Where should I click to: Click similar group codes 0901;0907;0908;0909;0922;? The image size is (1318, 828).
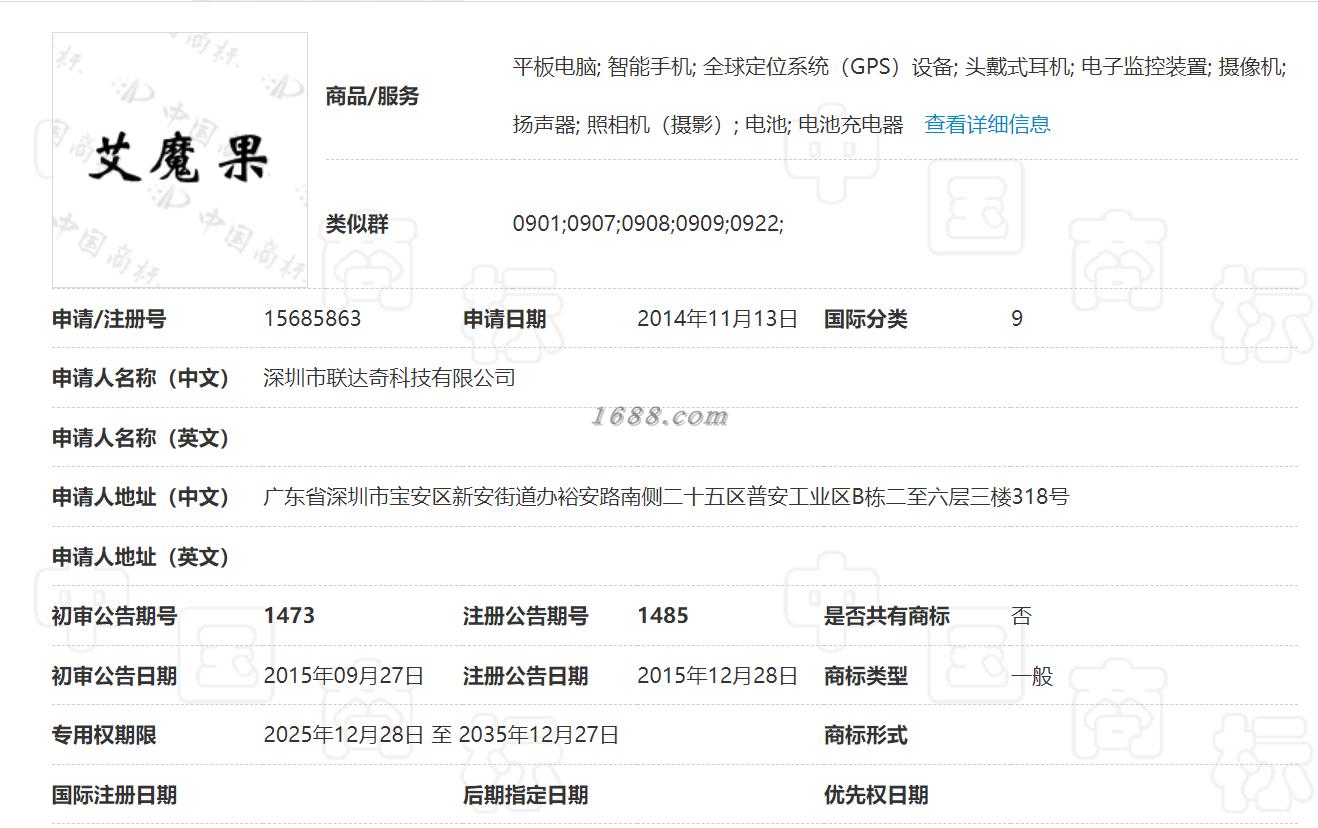coord(648,225)
